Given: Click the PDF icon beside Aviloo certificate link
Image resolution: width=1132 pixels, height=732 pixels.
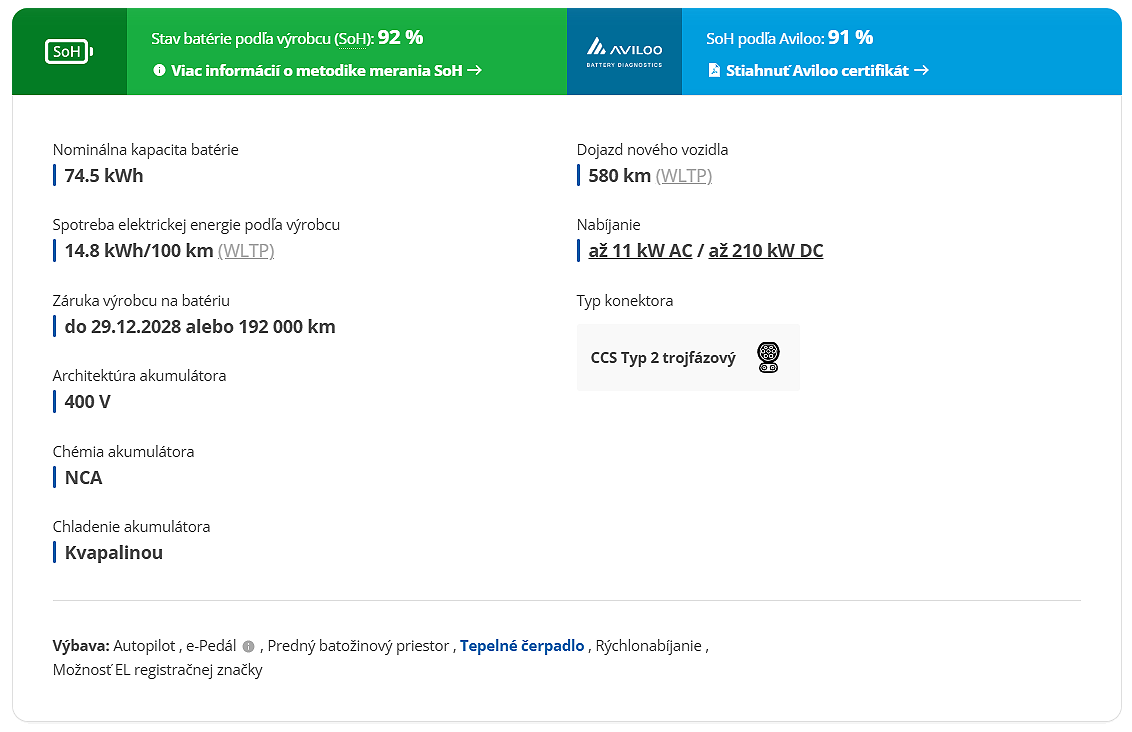Looking at the screenshot, I should click(x=714, y=70).
